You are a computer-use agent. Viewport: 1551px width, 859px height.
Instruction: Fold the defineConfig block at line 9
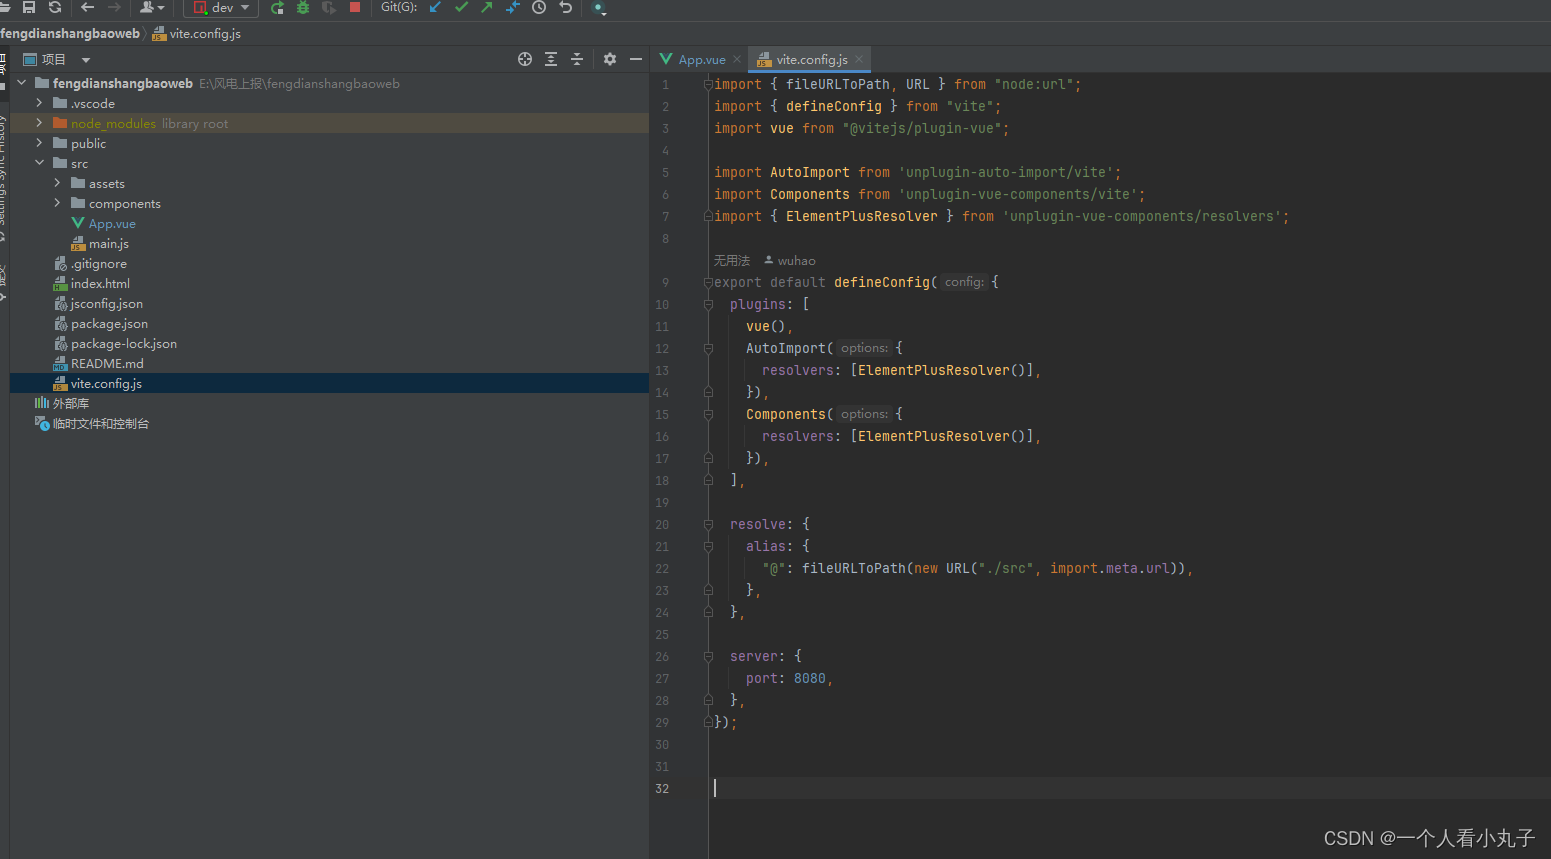pyautogui.click(x=708, y=282)
